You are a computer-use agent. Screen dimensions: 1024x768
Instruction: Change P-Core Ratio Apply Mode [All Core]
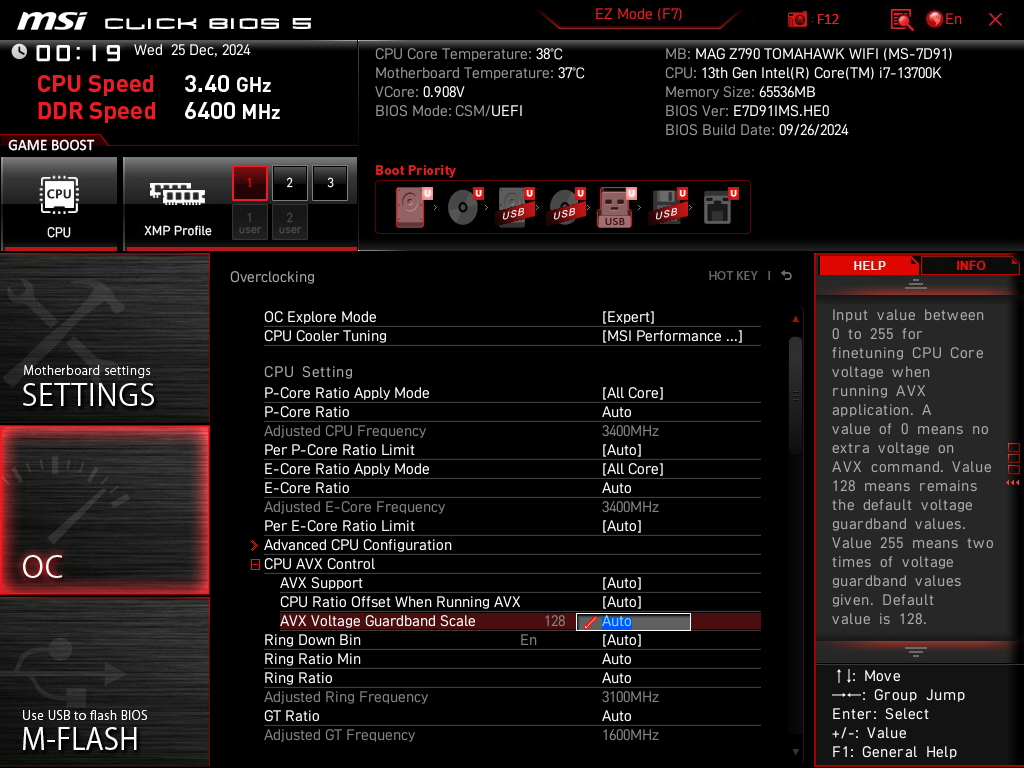pos(632,393)
